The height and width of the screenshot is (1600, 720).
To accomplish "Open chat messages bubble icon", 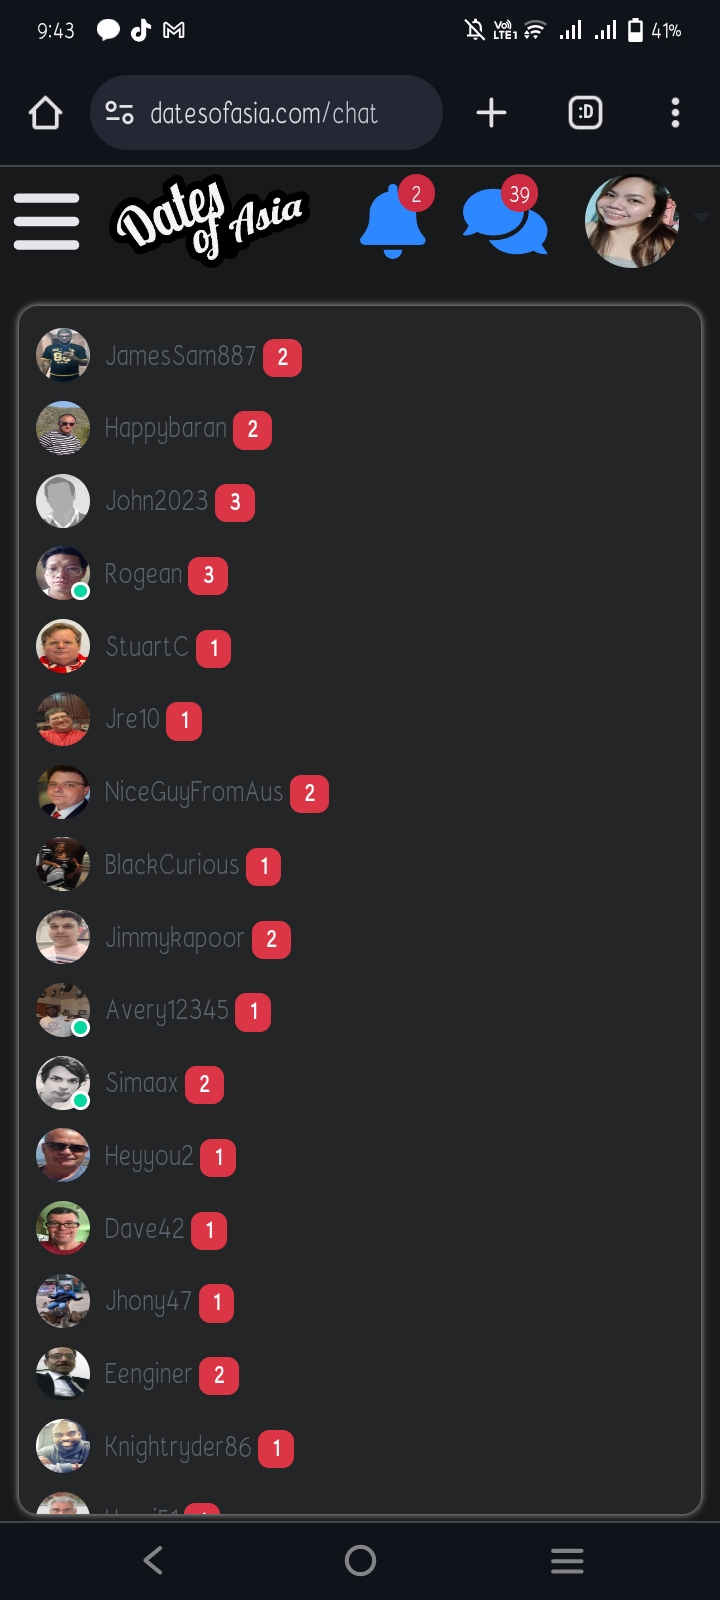I will click(x=505, y=221).
